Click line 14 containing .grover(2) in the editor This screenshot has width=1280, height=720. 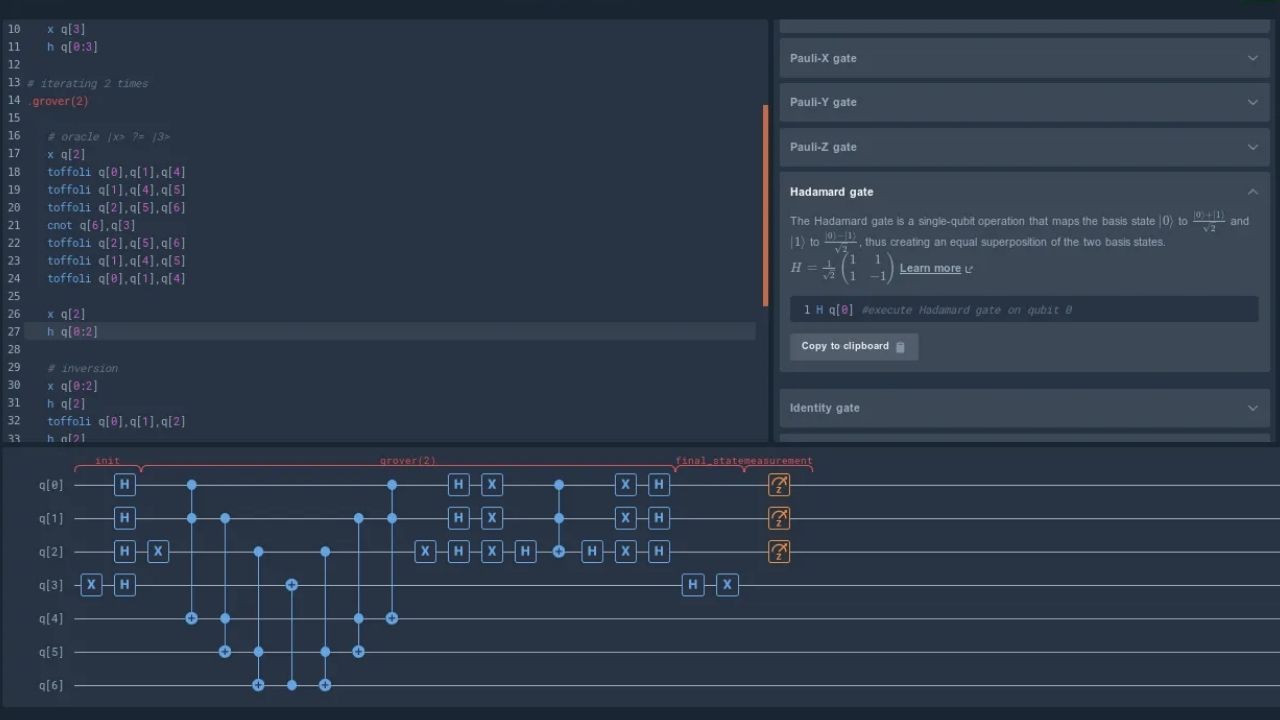click(x=55, y=100)
